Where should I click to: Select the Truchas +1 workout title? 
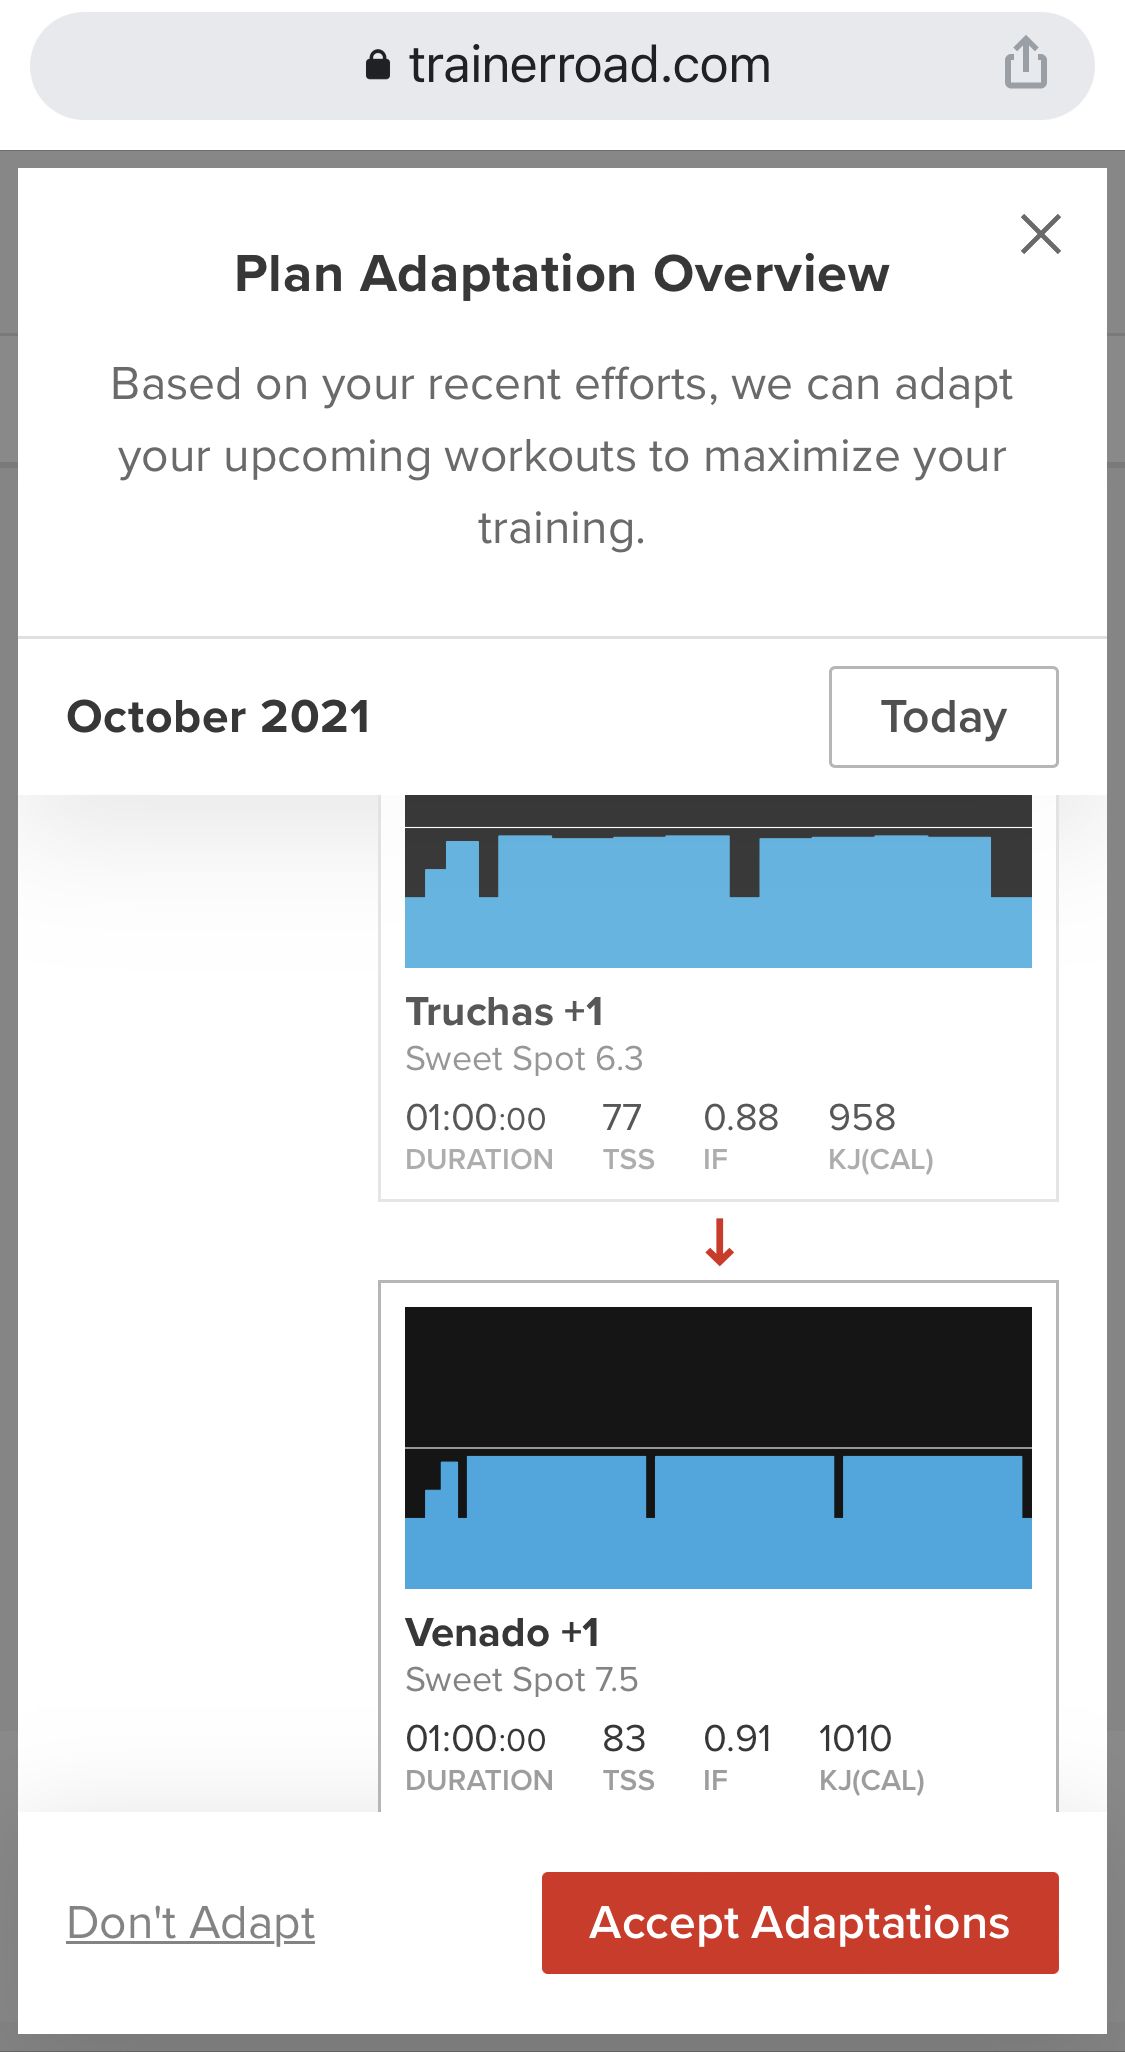click(504, 1012)
